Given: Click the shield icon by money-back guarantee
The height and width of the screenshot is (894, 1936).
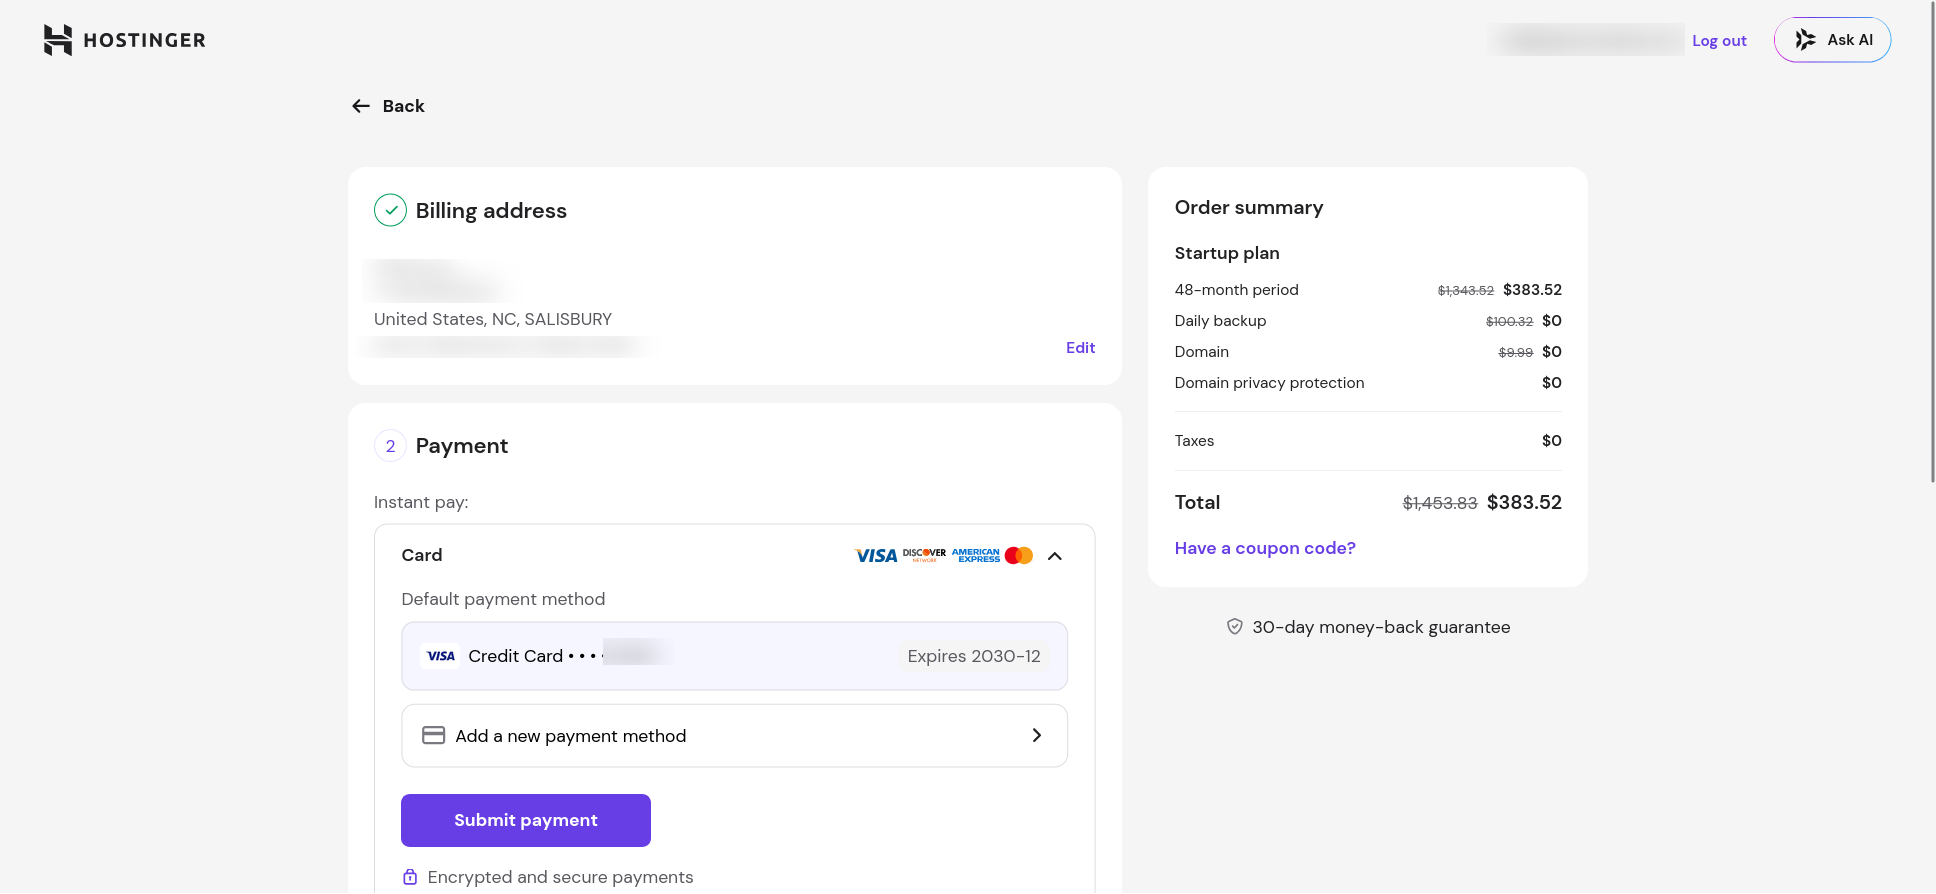Looking at the screenshot, I should 1235,627.
